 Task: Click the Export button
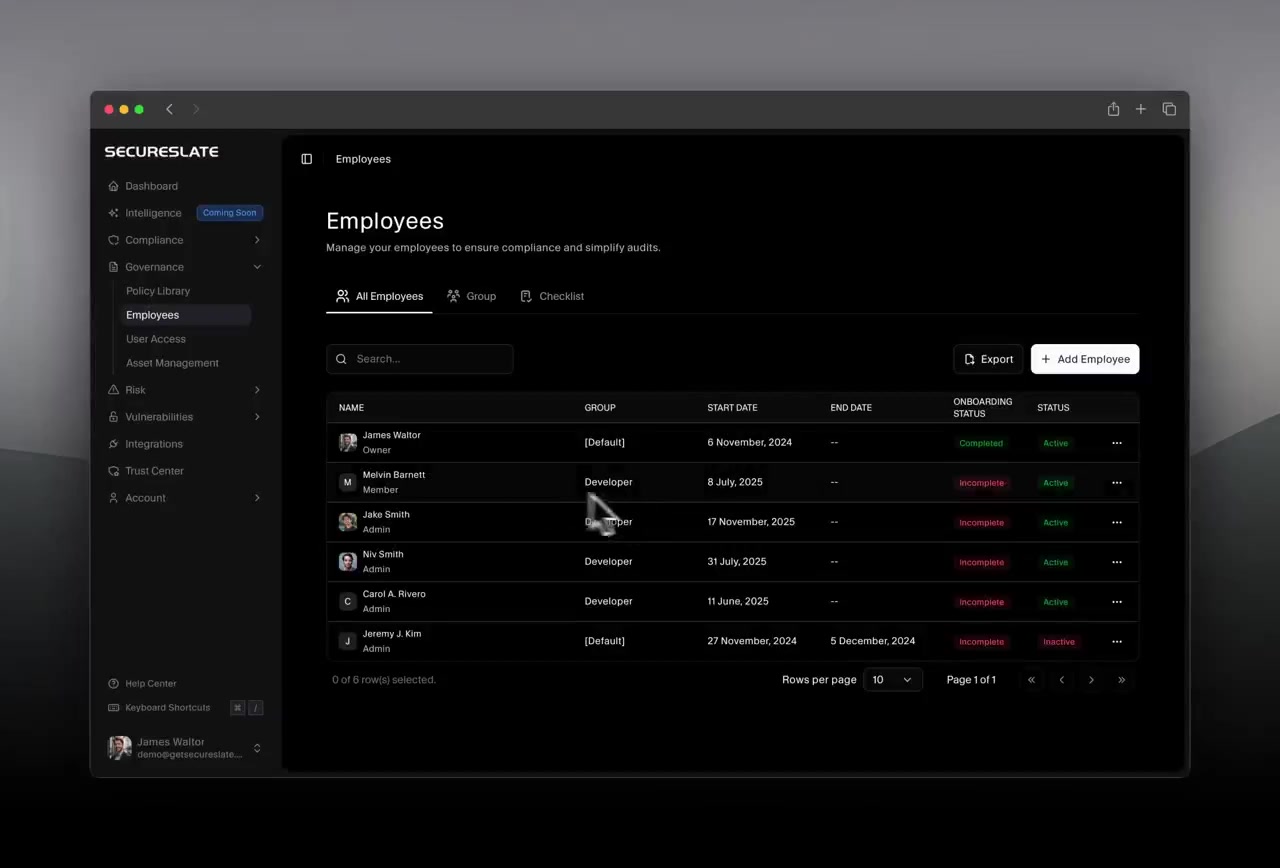(x=988, y=359)
